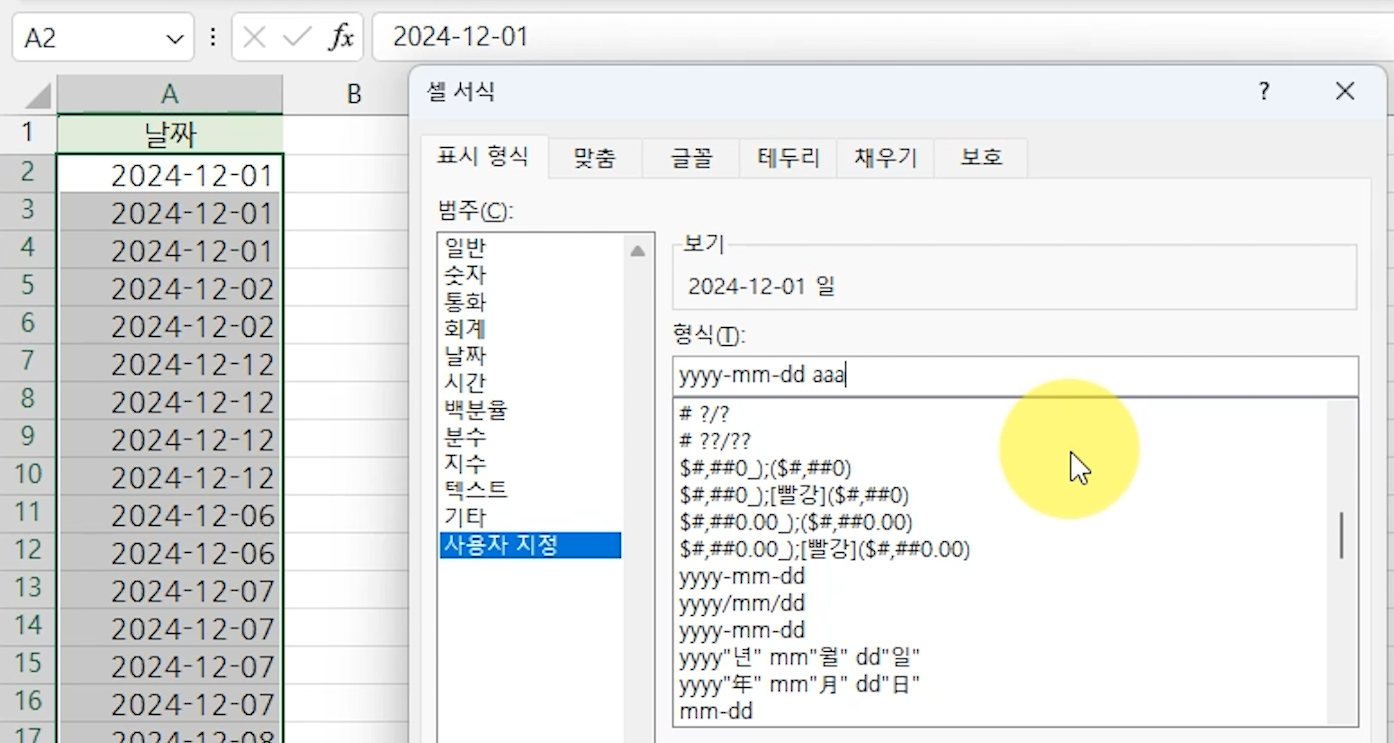Select 날짜 category in list
The image size is (1394, 743).
coord(530,355)
